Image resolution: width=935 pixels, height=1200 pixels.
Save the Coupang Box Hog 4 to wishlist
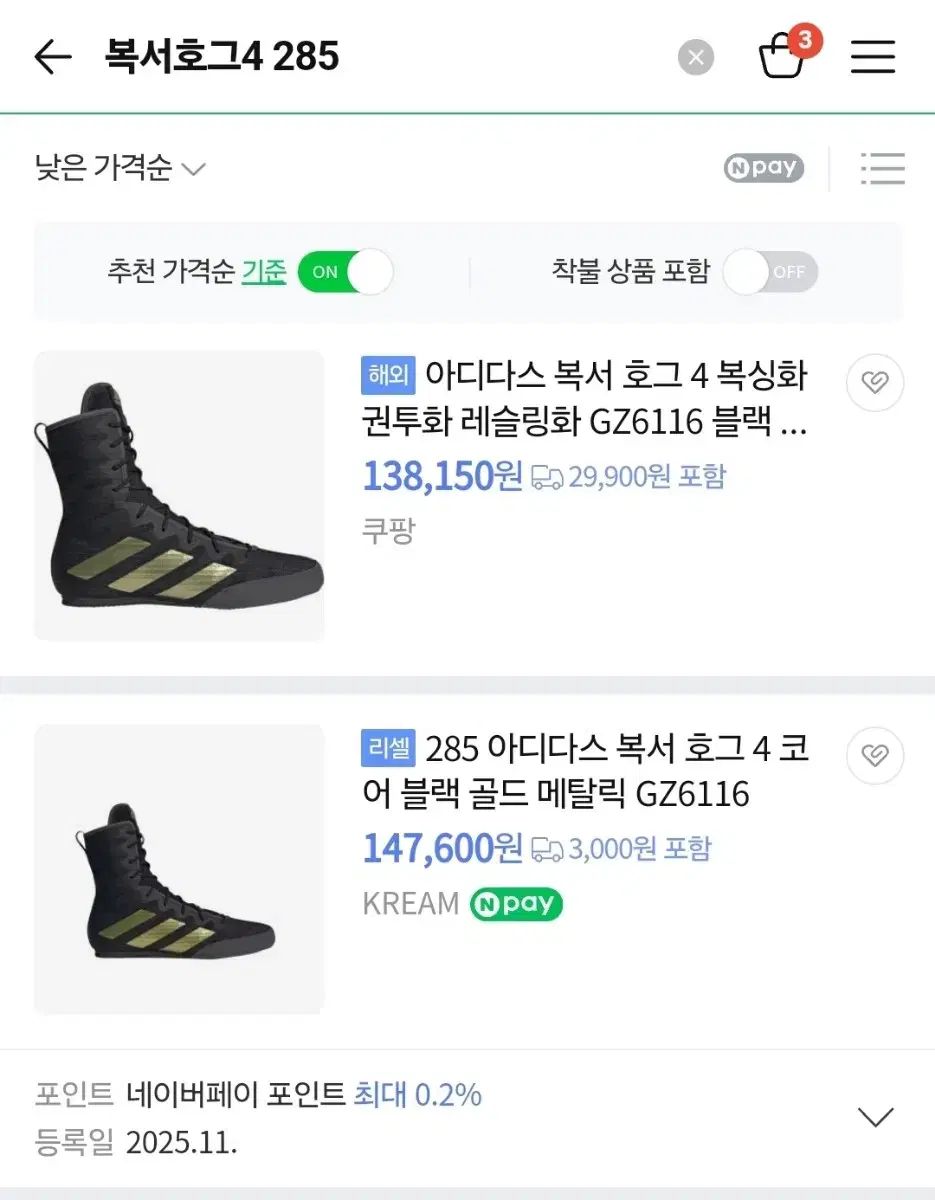874,383
